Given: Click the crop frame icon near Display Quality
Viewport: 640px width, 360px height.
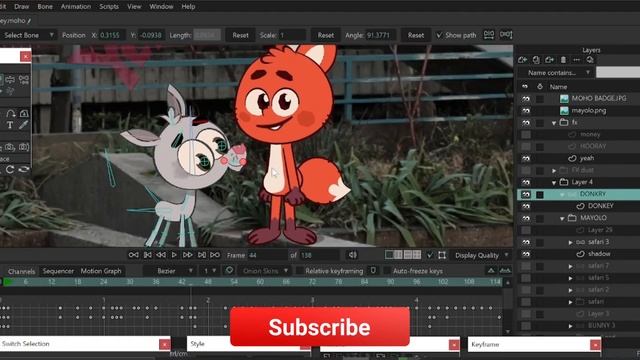Looking at the screenshot, I should pos(442,255).
